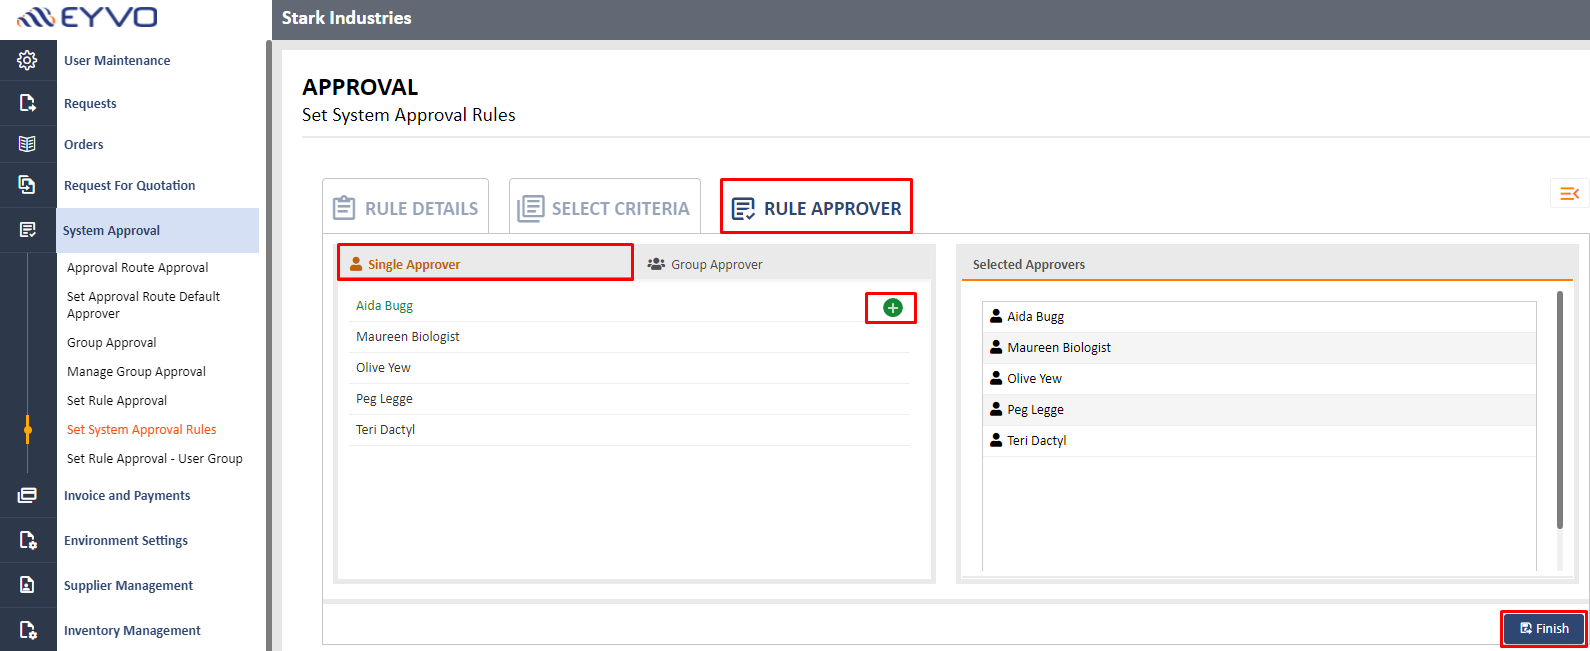Click Peg Legge name in Selected Approvers
The height and width of the screenshot is (651, 1590).
pos(1035,410)
